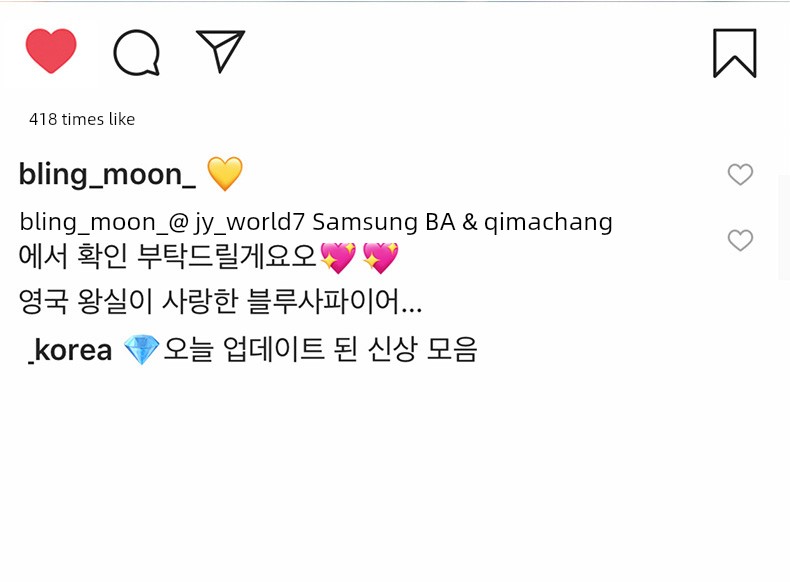Click the first sparkling pink heart emoji
This screenshot has width=790, height=582.
pyautogui.click(x=338, y=257)
